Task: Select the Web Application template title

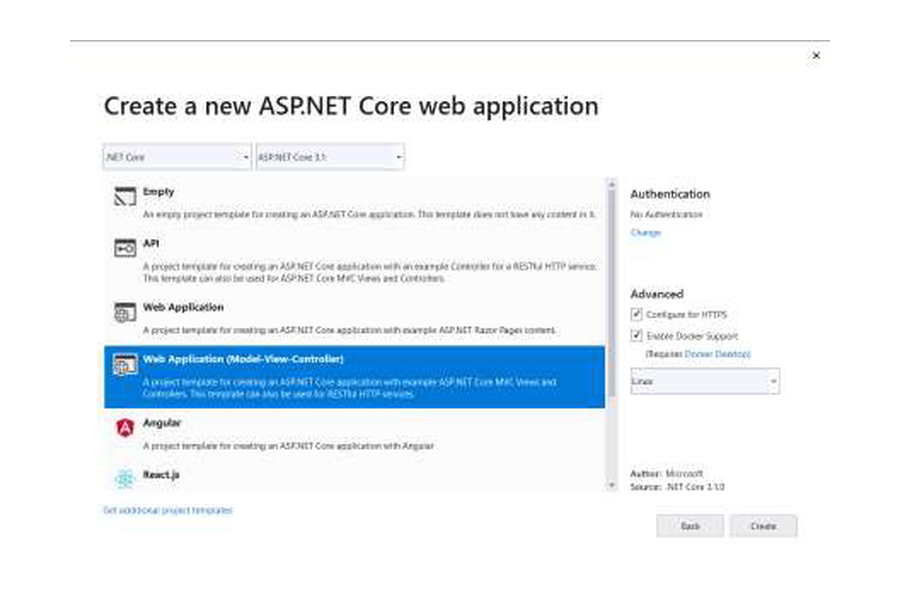Action: (x=183, y=307)
